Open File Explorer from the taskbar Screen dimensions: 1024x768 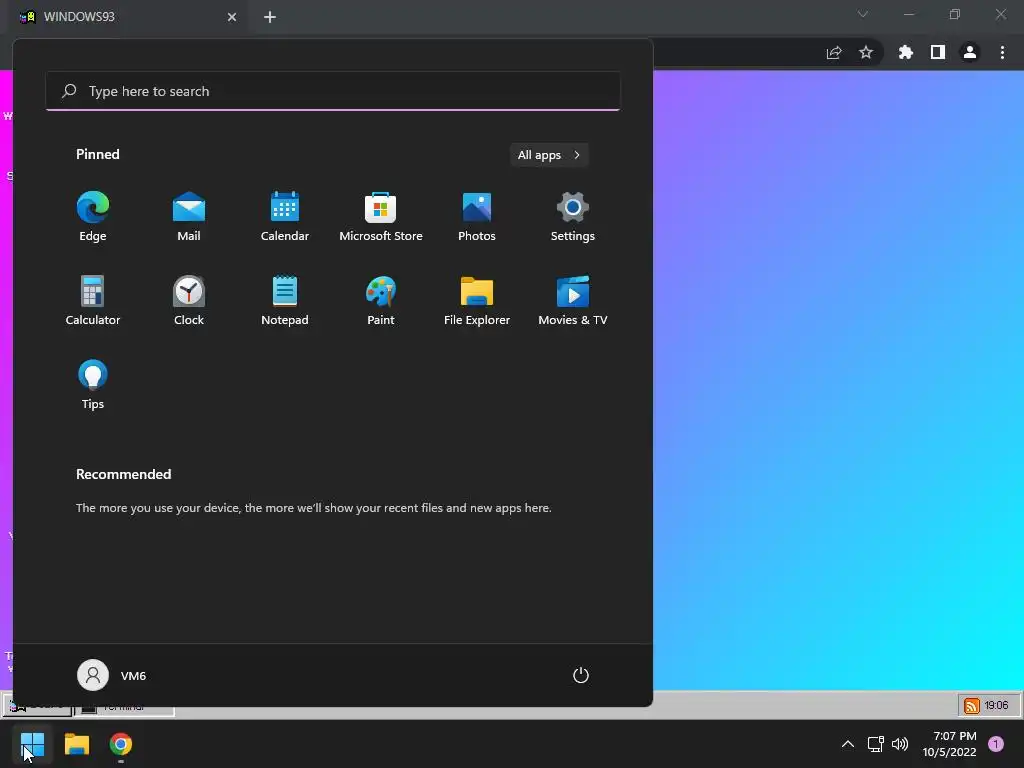pos(77,744)
